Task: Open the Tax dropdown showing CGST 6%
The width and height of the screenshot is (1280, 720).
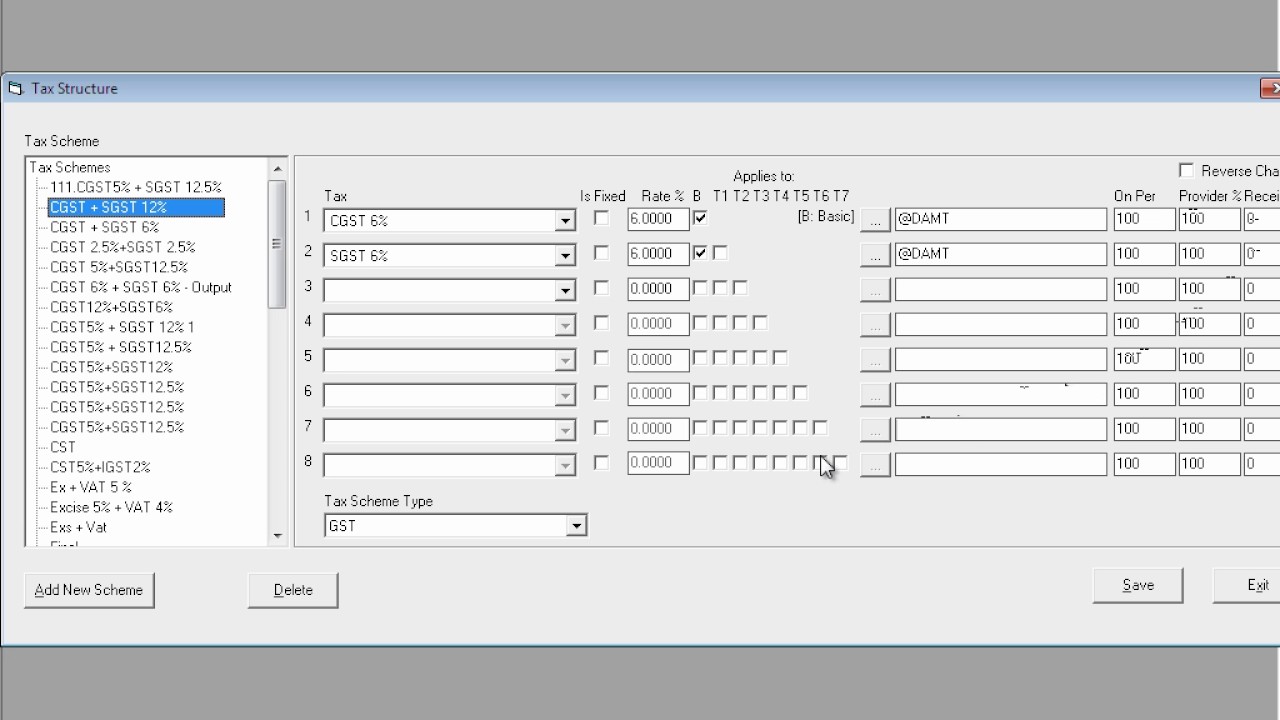Action: click(565, 220)
